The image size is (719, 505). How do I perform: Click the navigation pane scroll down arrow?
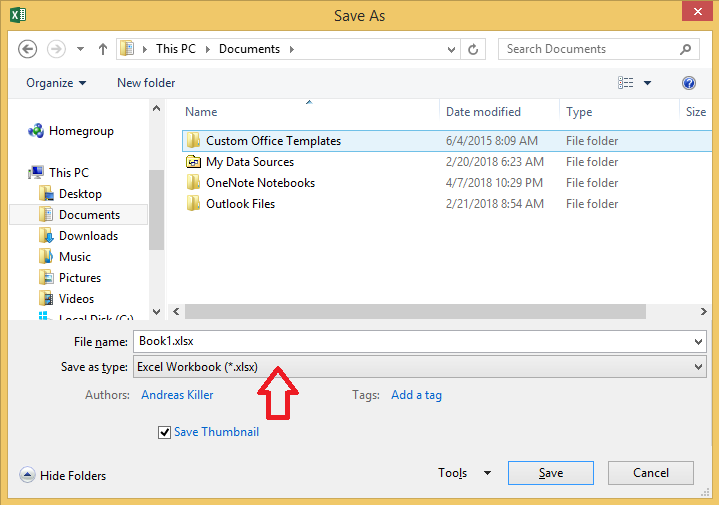click(x=156, y=312)
